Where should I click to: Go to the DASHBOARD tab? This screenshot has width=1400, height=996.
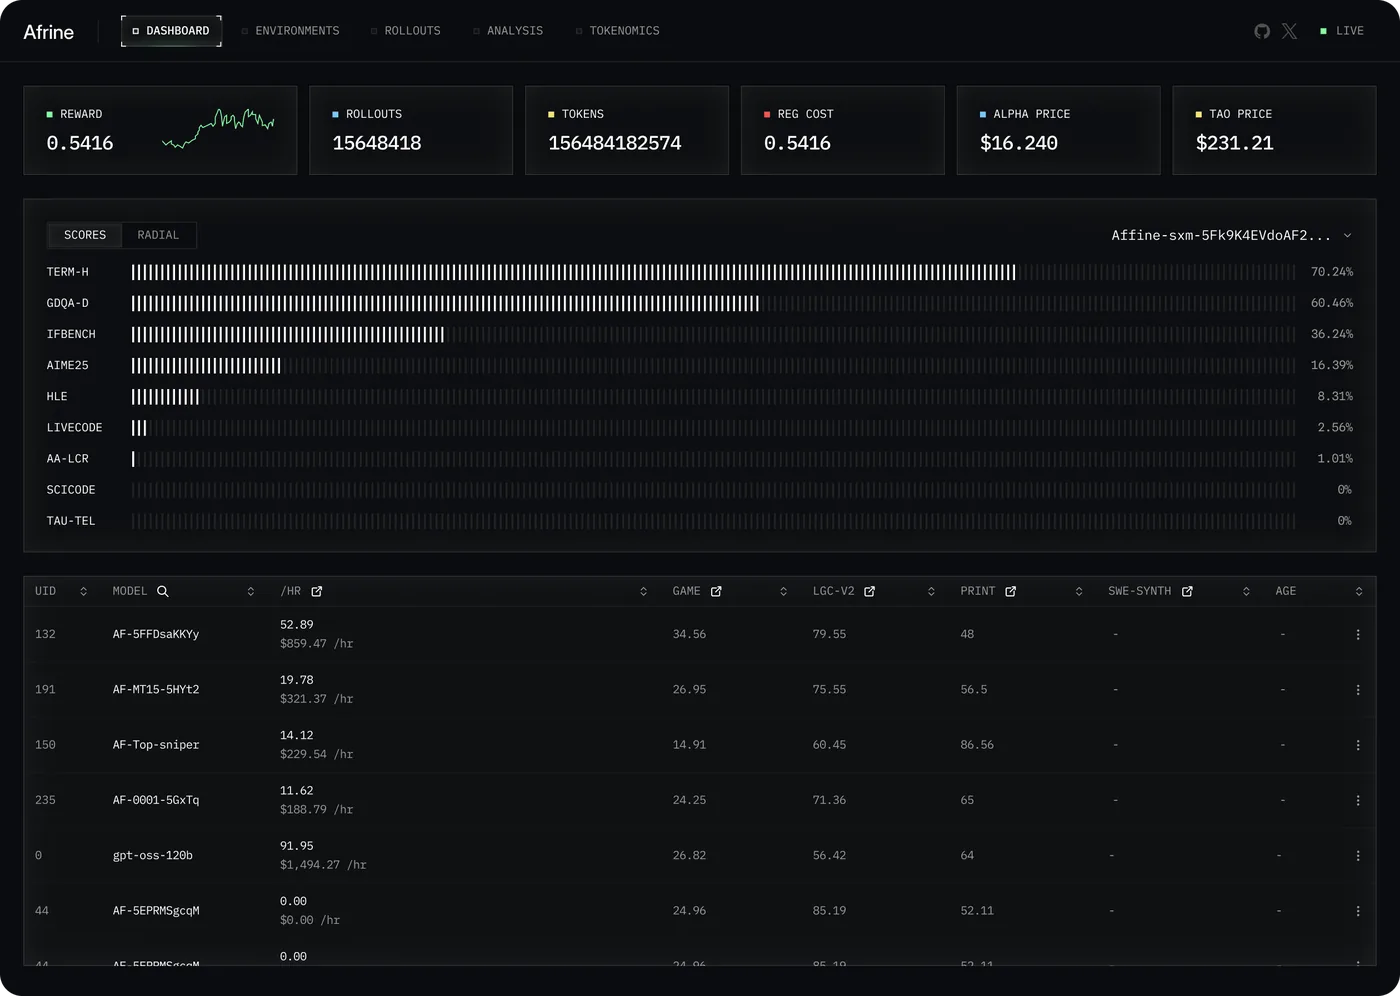[171, 31]
